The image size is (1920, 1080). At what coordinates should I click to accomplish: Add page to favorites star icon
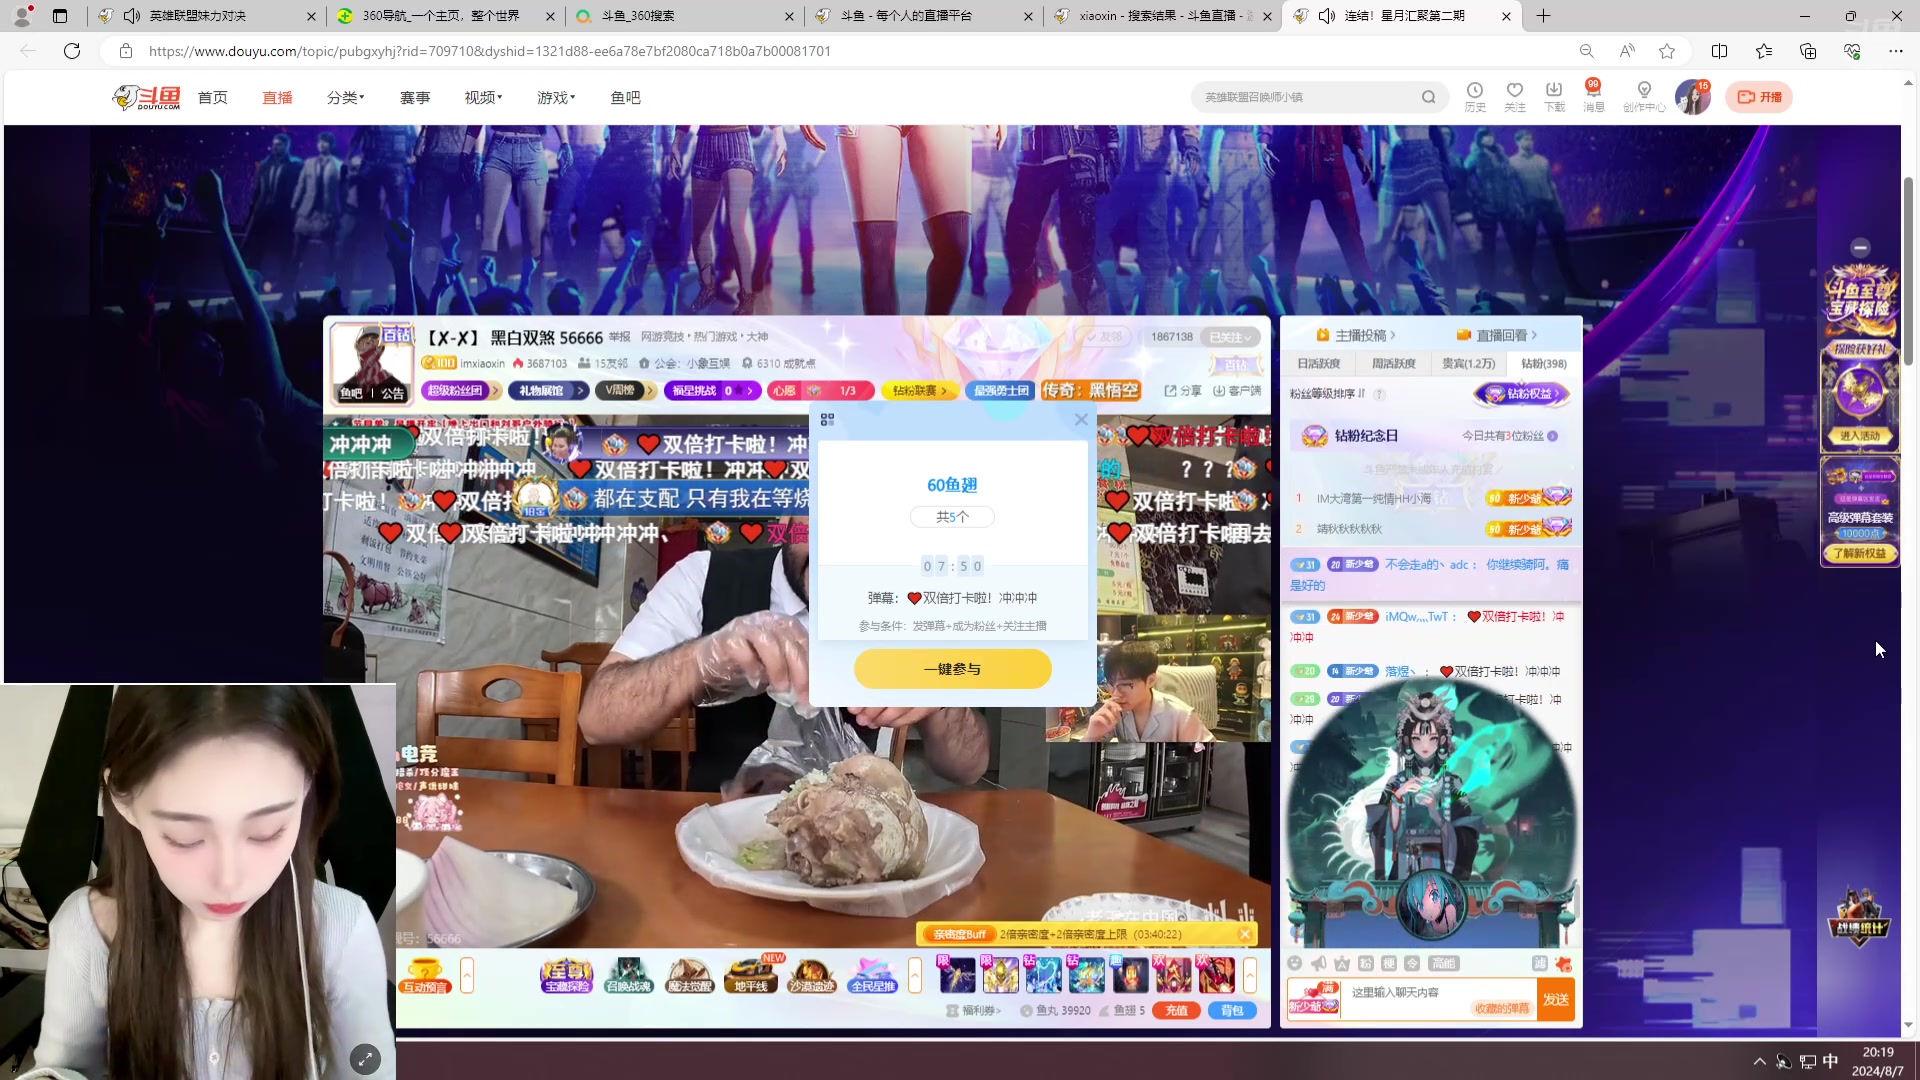point(1667,51)
